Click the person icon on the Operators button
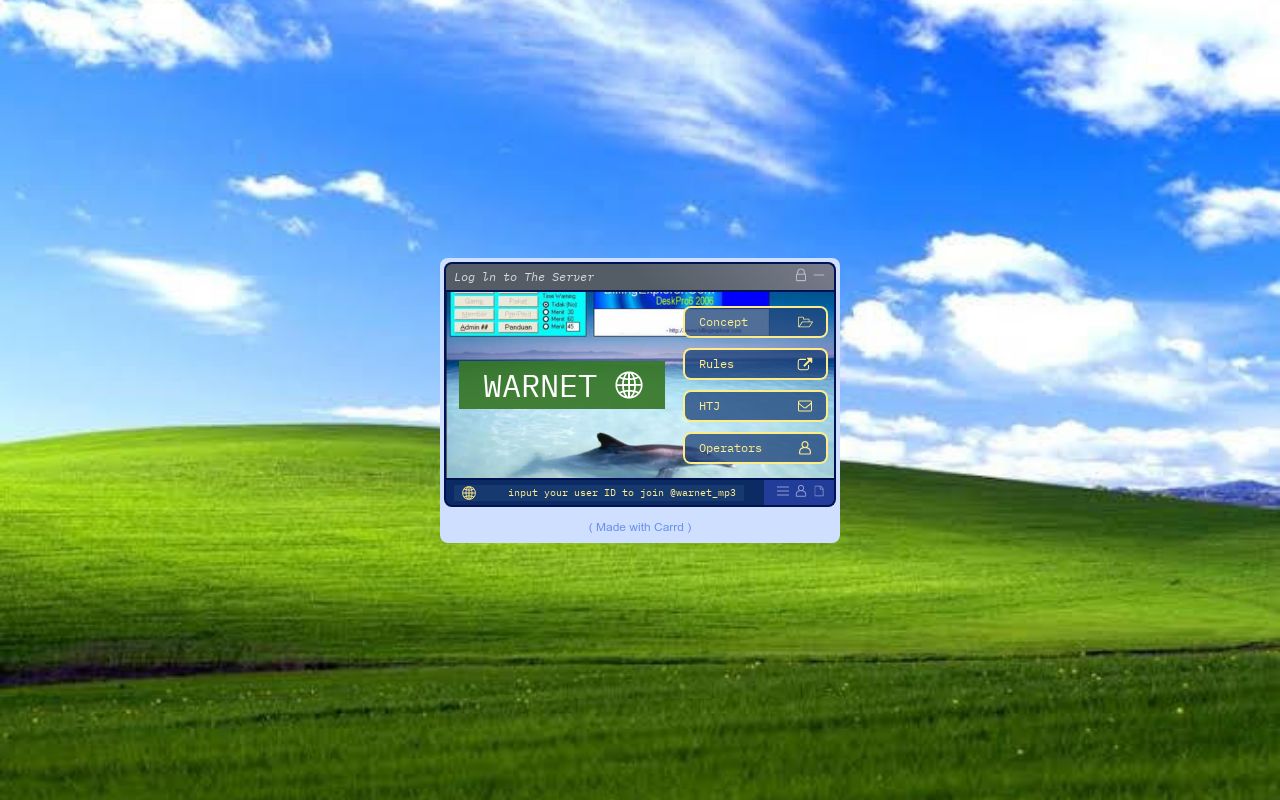This screenshot has width=1280, height=800. point(805,448)
